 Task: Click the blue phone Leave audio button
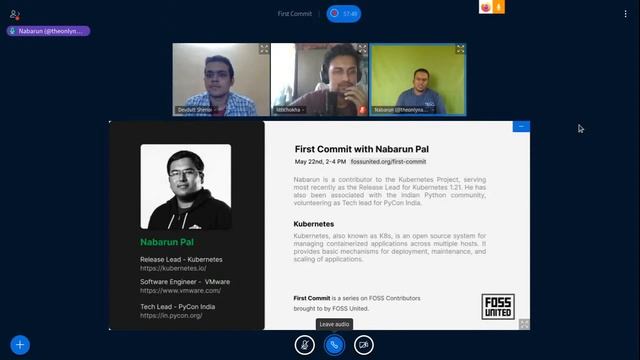334,345
